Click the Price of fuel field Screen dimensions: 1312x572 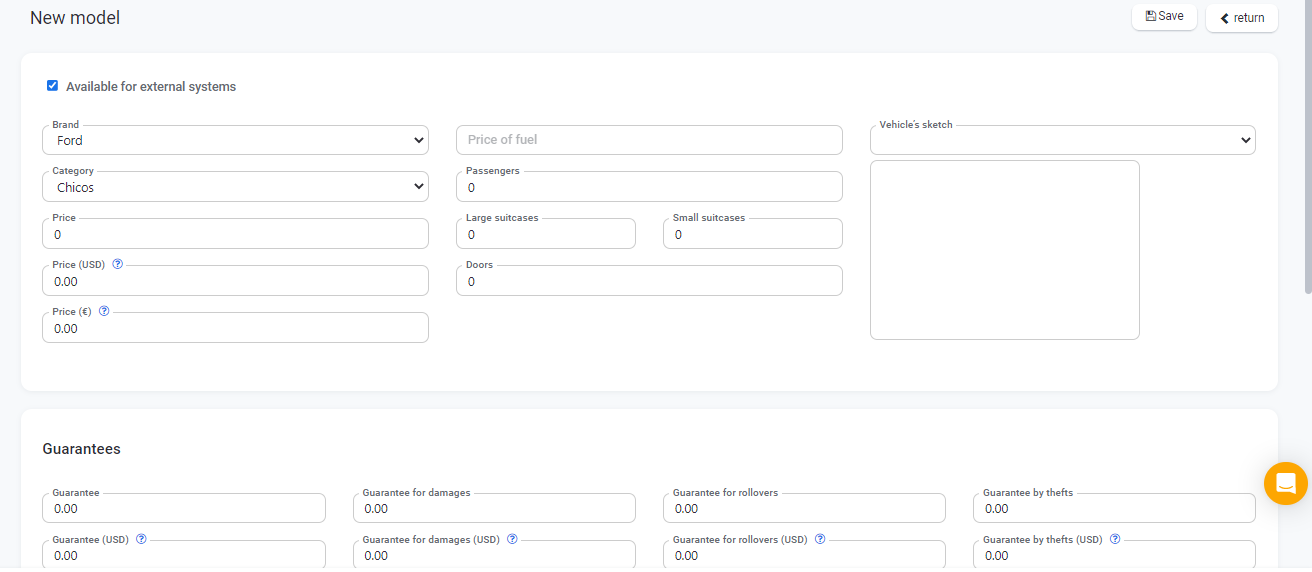(649, 140)
